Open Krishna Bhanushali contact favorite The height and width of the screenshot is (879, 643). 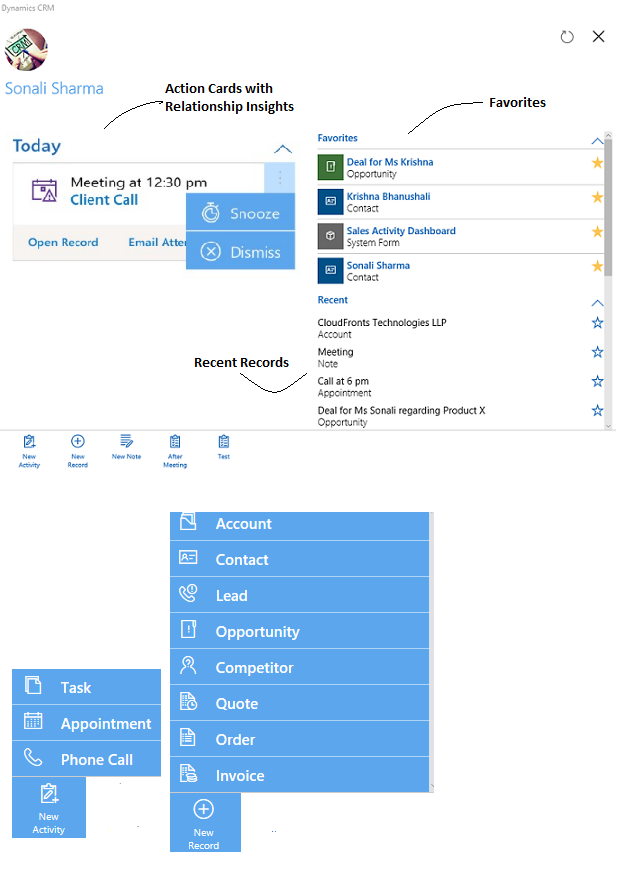pyautogui.click(x=388, y=196)
